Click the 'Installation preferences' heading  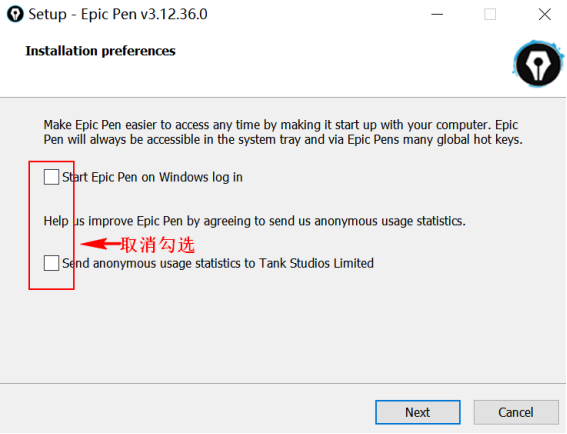click(x=101, y=51)
